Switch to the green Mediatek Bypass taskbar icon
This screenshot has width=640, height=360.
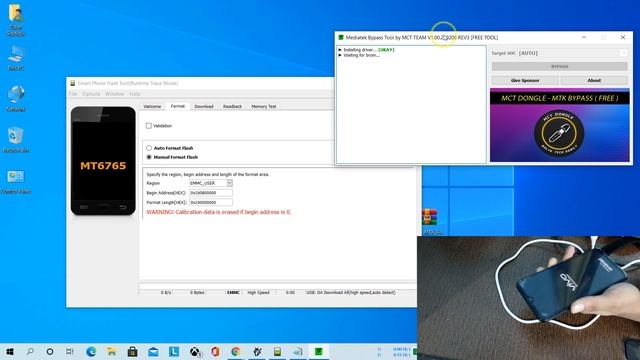coord(318,351)
